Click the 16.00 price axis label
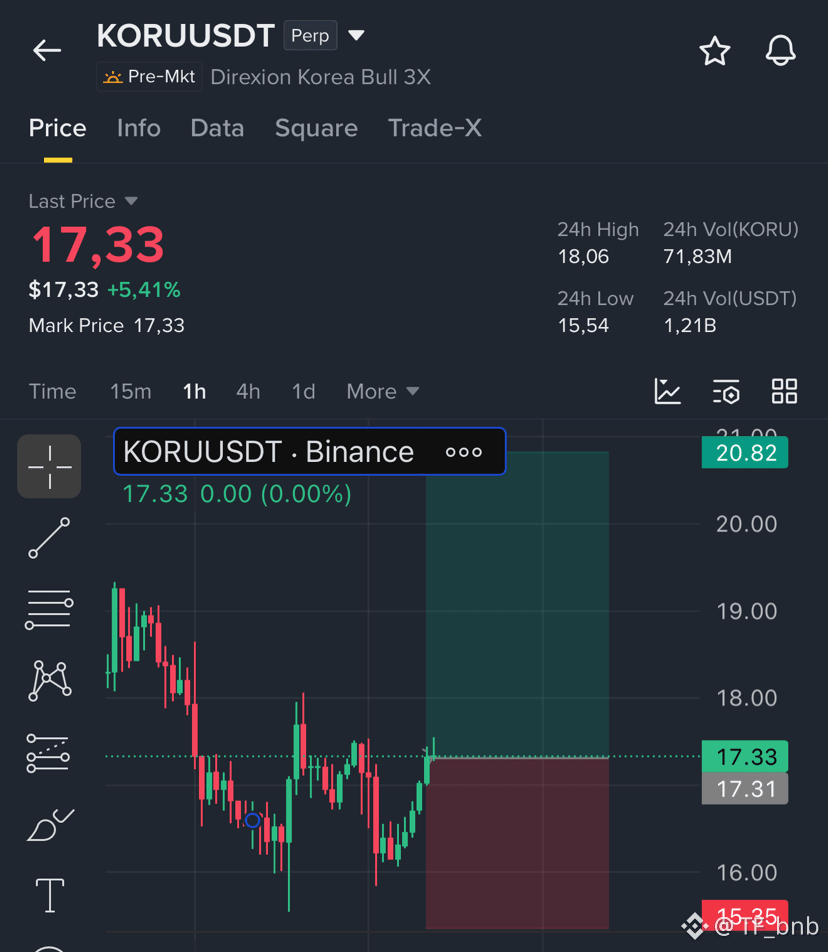Screen dimensions: 828x952 point(746,872)
